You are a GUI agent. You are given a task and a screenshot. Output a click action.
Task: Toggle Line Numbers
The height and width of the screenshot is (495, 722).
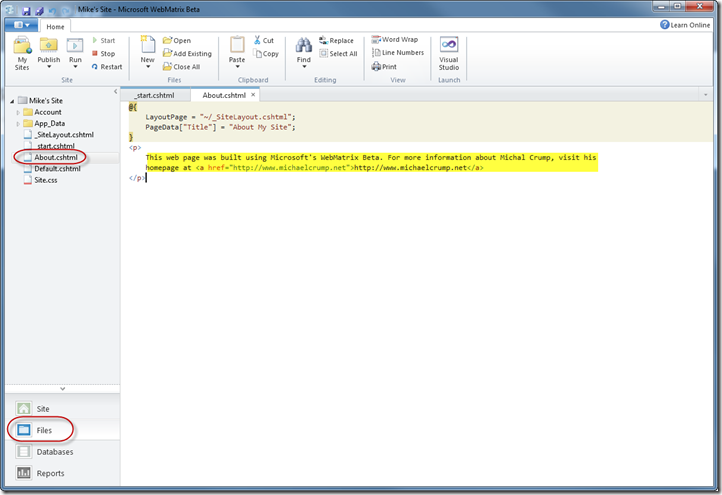point(398,52)
